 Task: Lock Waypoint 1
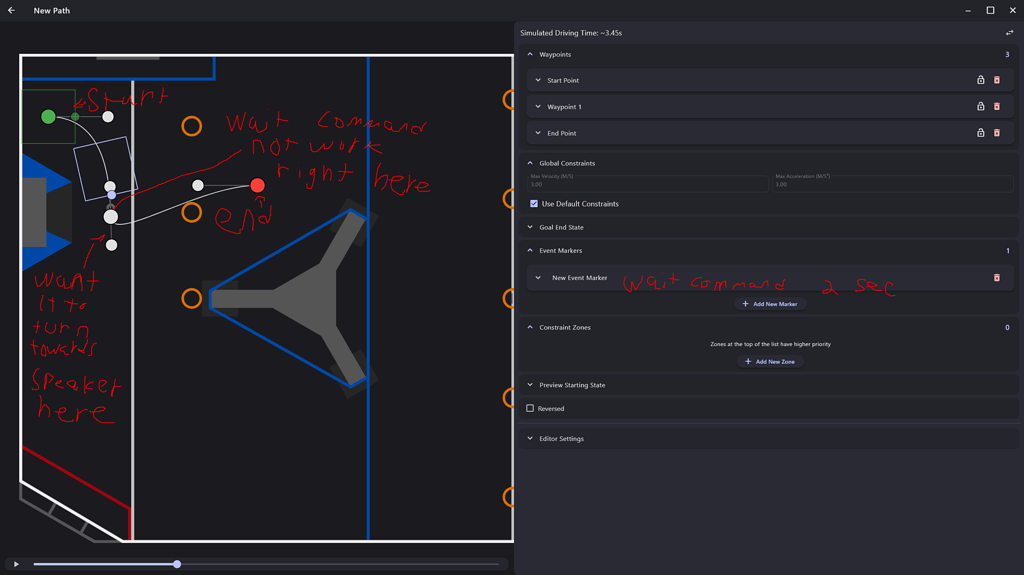tap(980, 106)
